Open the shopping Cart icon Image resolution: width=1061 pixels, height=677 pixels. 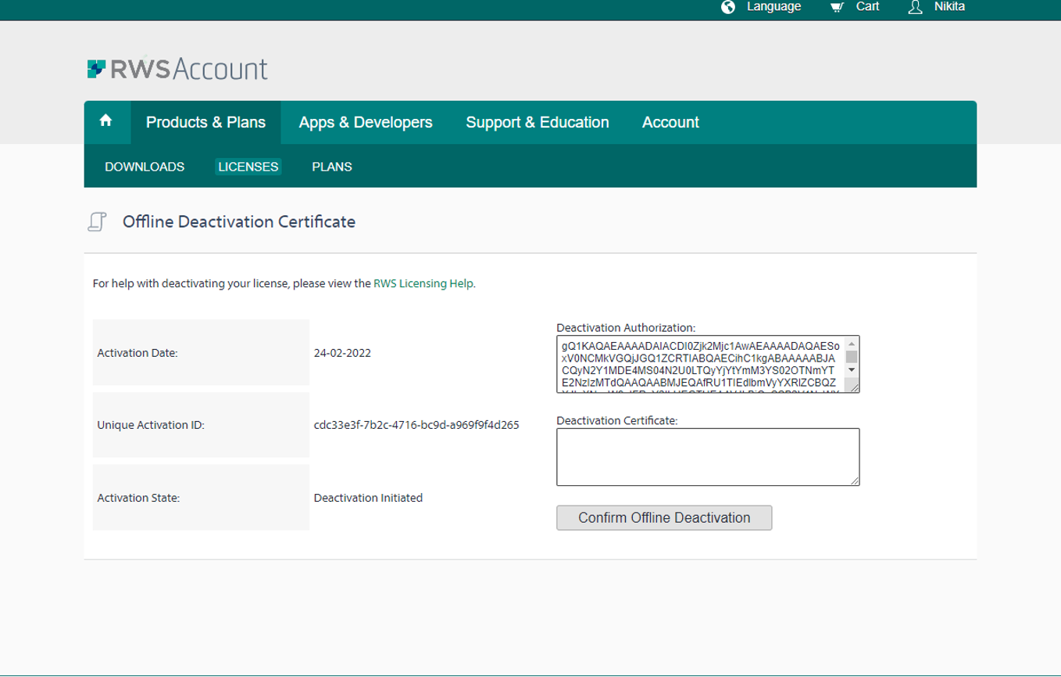coord(836,7)
